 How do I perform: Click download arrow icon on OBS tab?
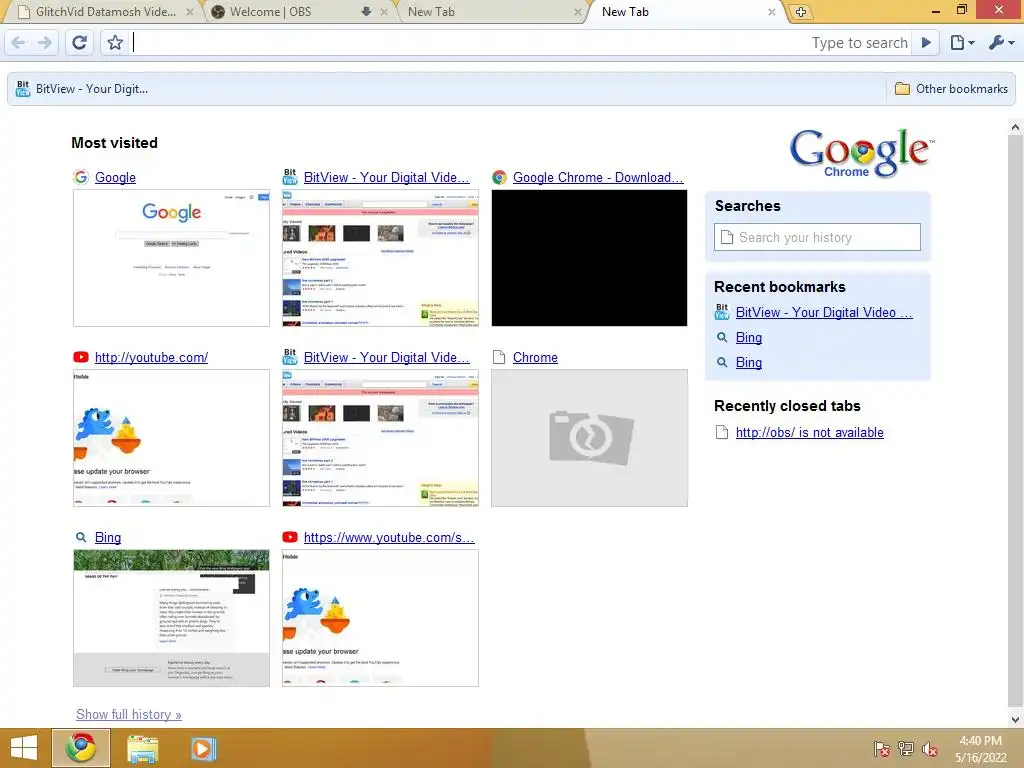point(366,12)
